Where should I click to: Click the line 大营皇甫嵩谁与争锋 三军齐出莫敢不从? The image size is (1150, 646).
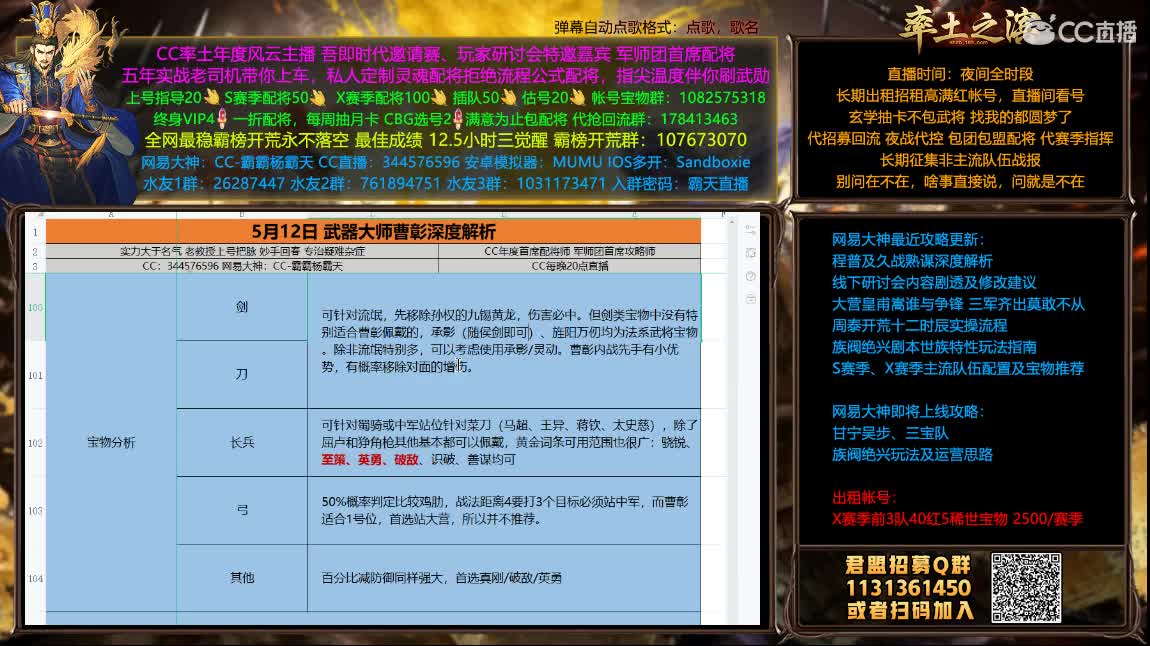click(958, 304)
